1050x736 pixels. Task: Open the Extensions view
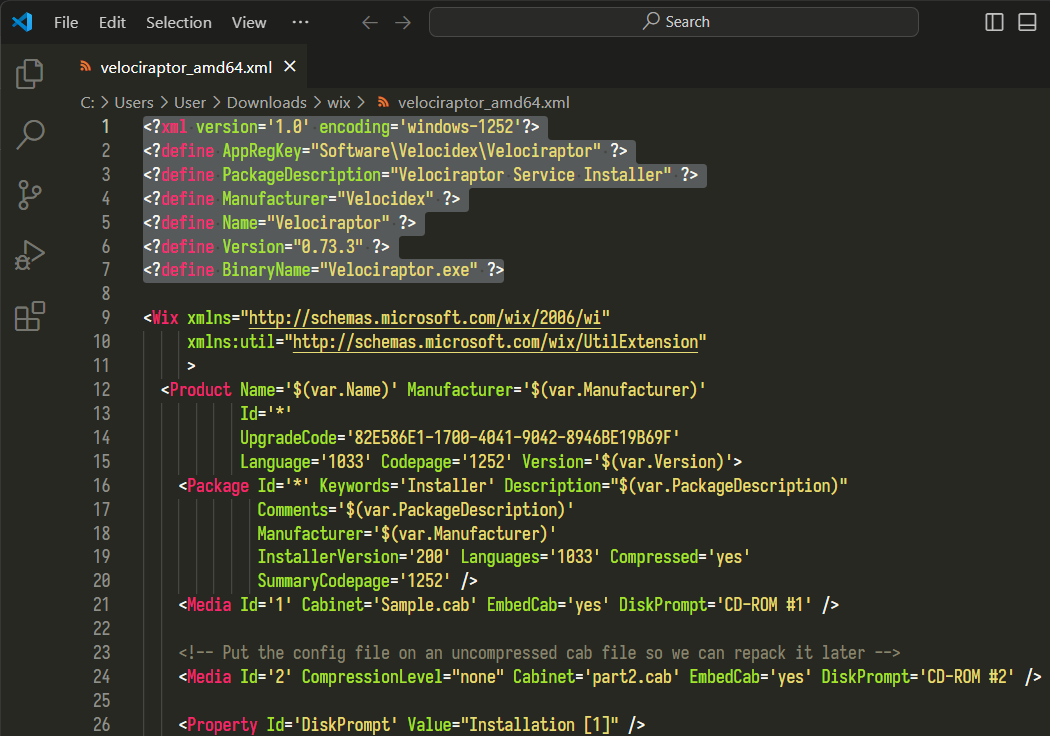click(x=29, y=316)
